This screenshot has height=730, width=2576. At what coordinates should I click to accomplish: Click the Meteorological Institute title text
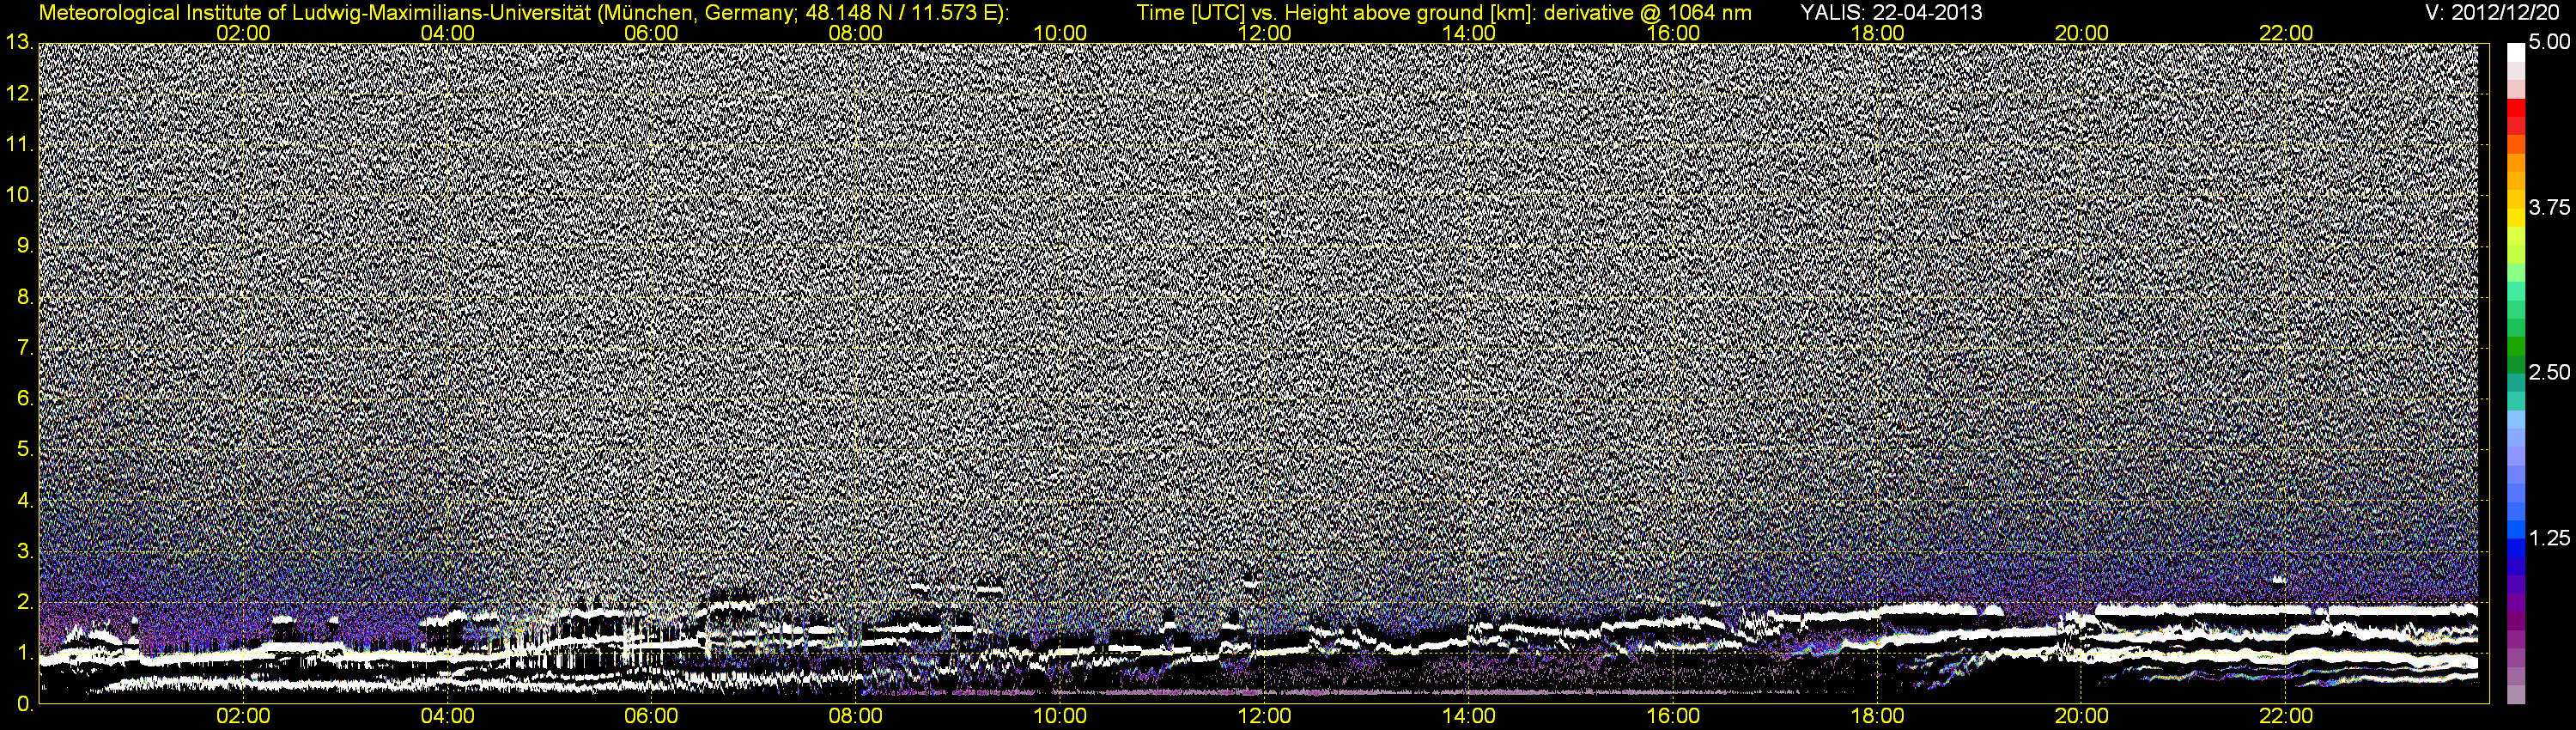coord(523,13)
